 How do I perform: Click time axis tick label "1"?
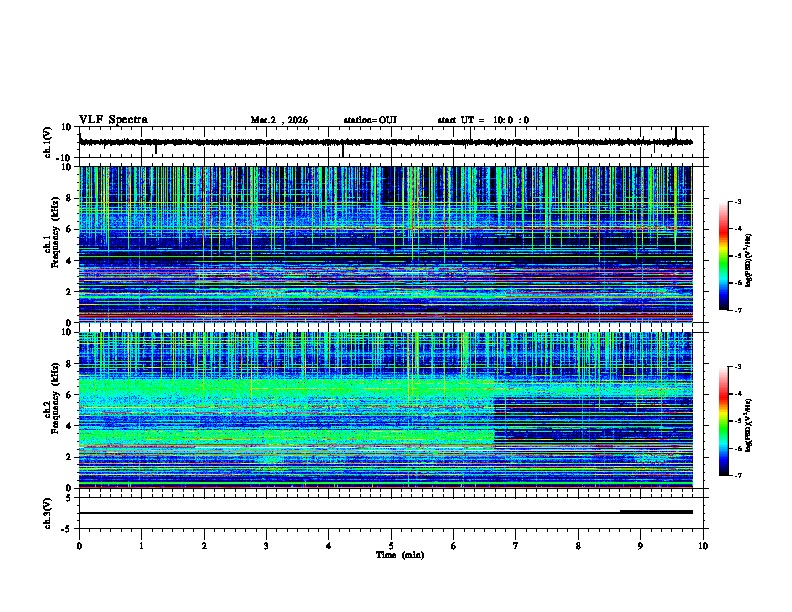[141, 546]
